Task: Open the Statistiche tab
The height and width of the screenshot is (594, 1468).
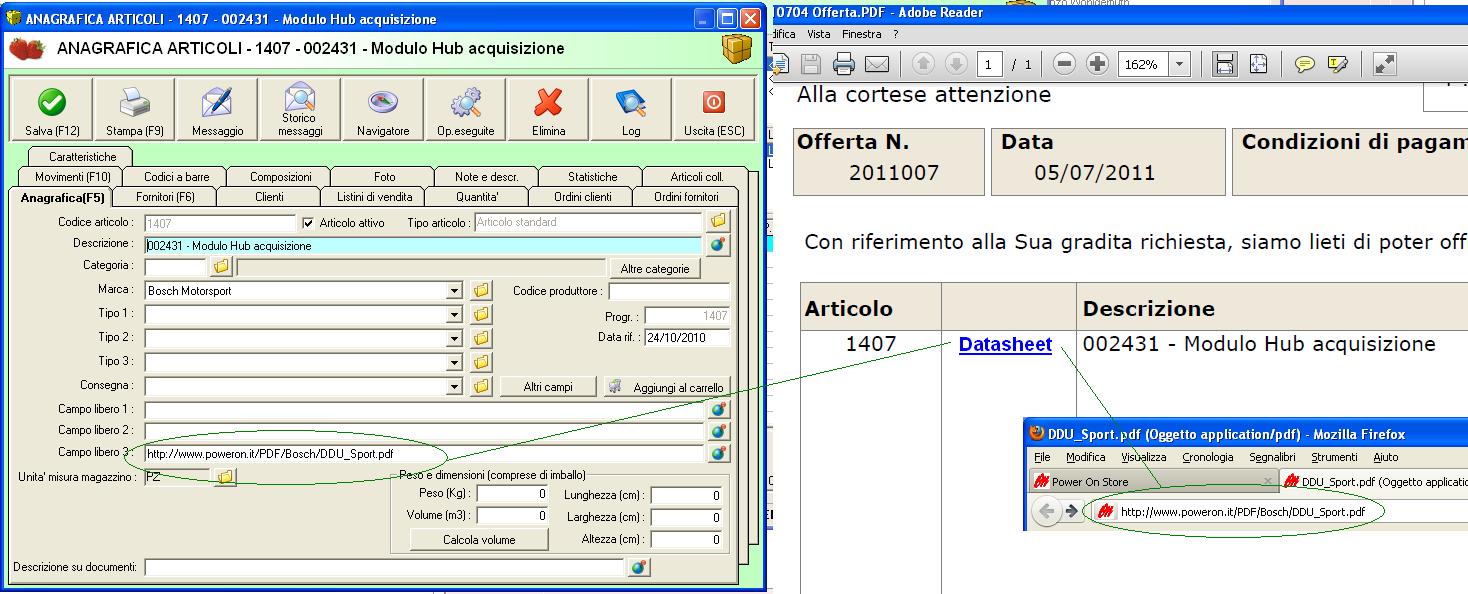Action: (592, 177)
